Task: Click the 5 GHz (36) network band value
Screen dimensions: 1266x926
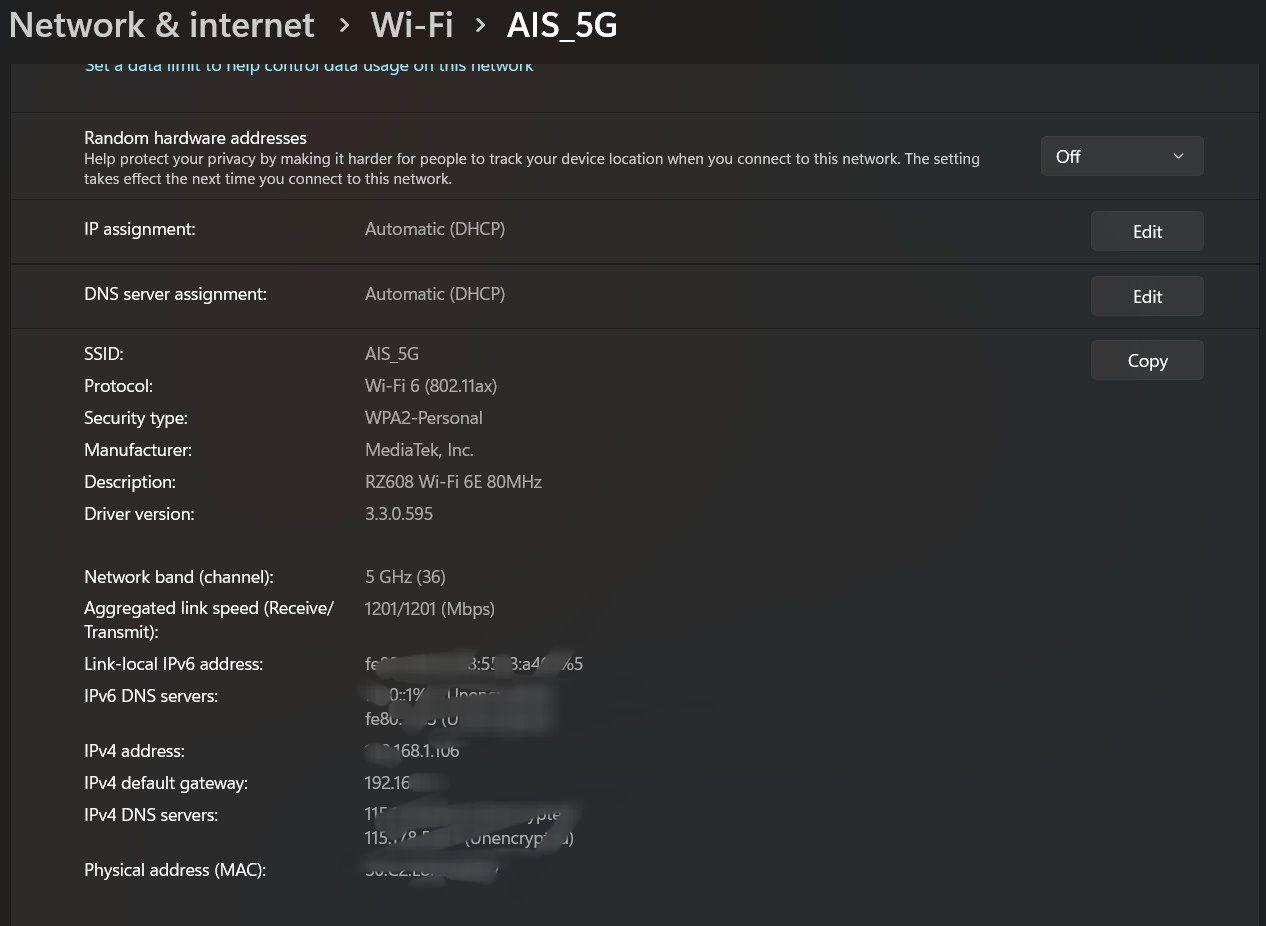Action: [x=405, y=577]
